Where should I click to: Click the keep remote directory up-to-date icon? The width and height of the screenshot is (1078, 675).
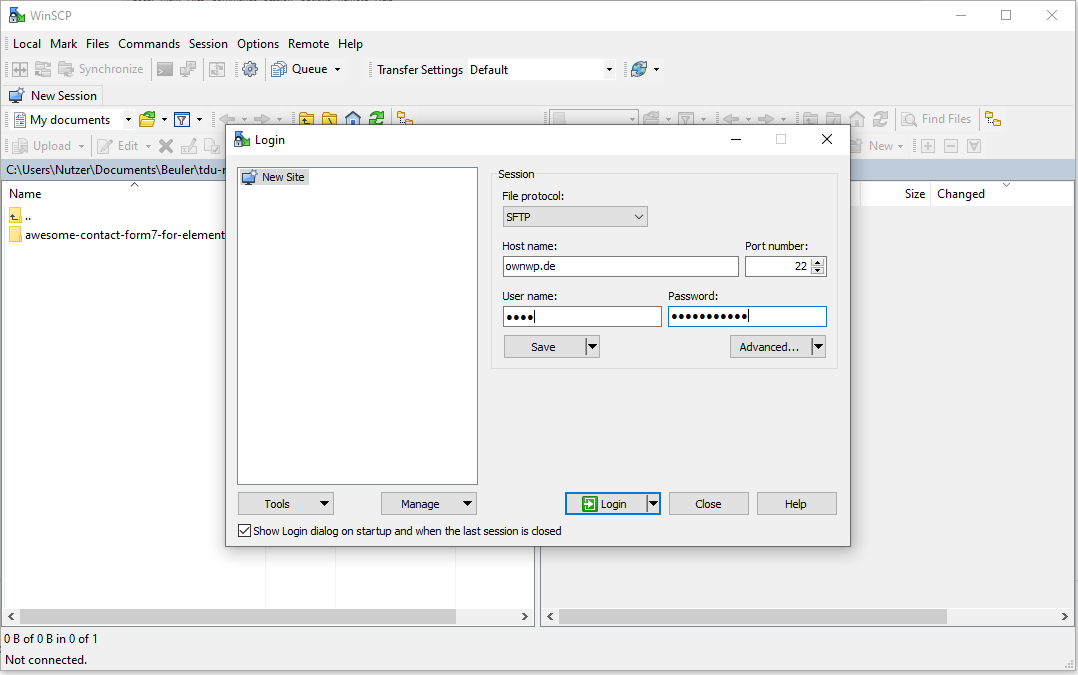coord(217,69)
